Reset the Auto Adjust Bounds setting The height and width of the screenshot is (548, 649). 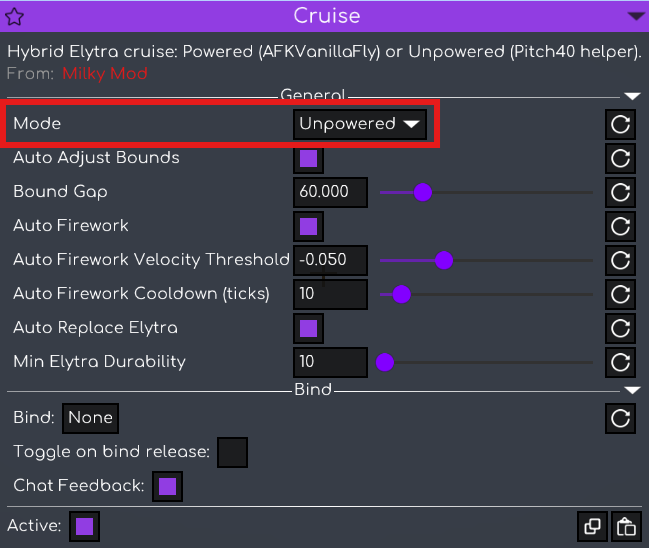pyautogui.click(x=620, y=158)
